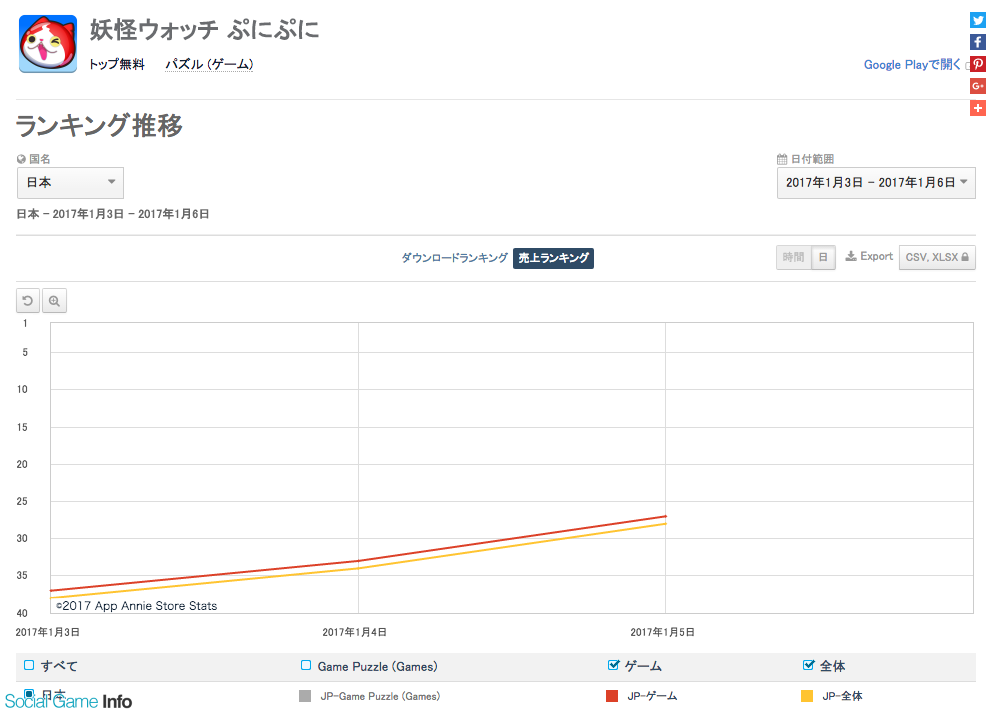The height and width of the screenshot is (714, 991).
Task: Click the yellow JP-全体 legend swatch
Action: 806,696
